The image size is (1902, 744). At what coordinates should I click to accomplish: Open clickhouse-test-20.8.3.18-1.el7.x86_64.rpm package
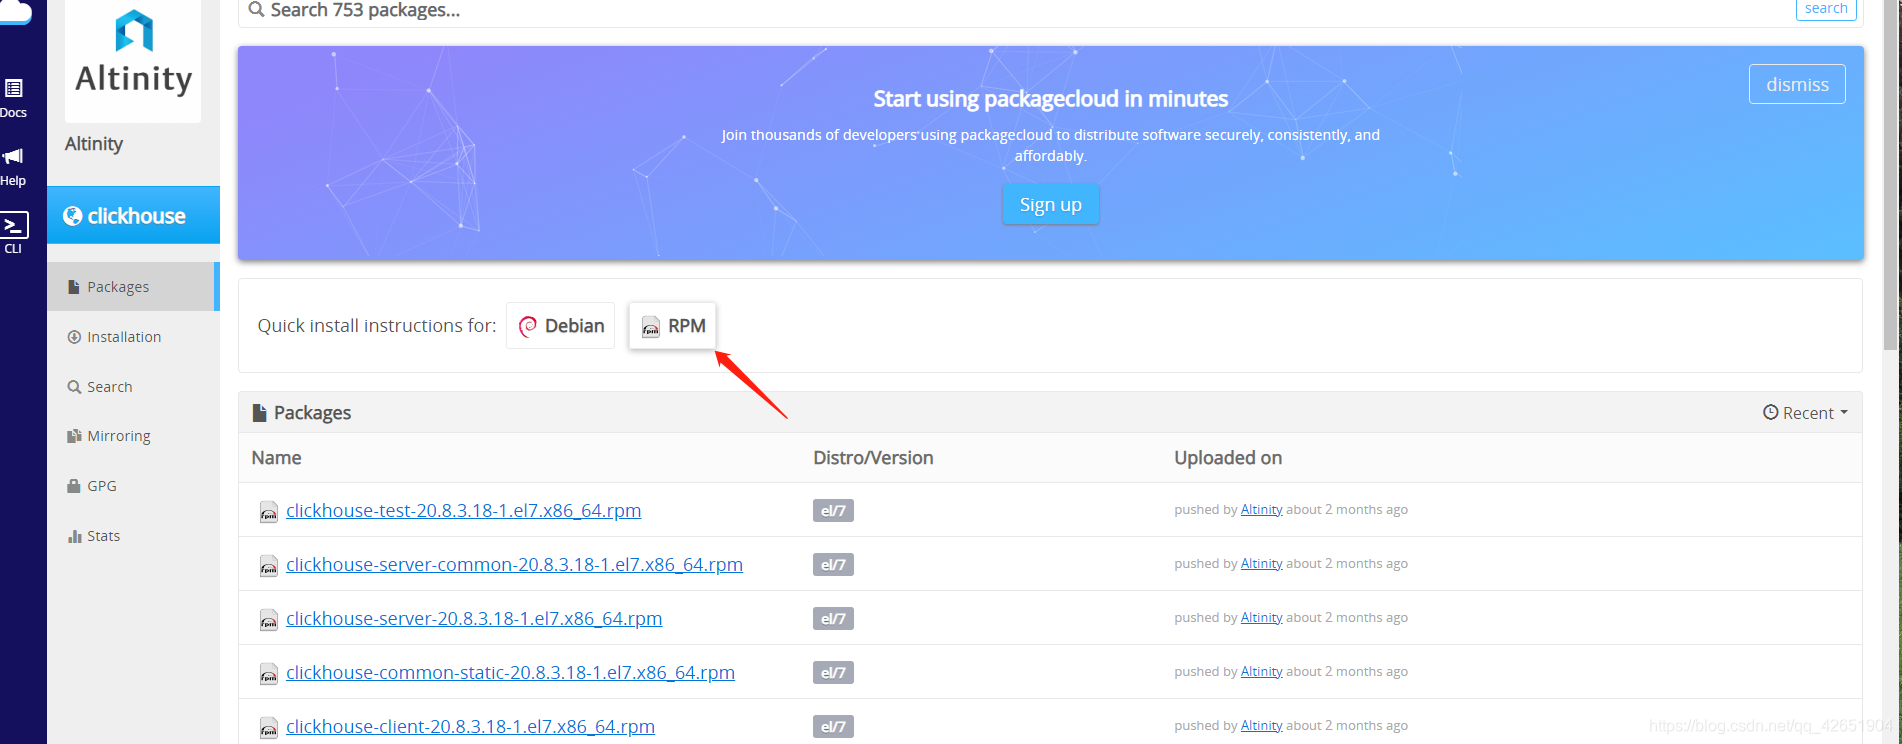tap(463, 511)
